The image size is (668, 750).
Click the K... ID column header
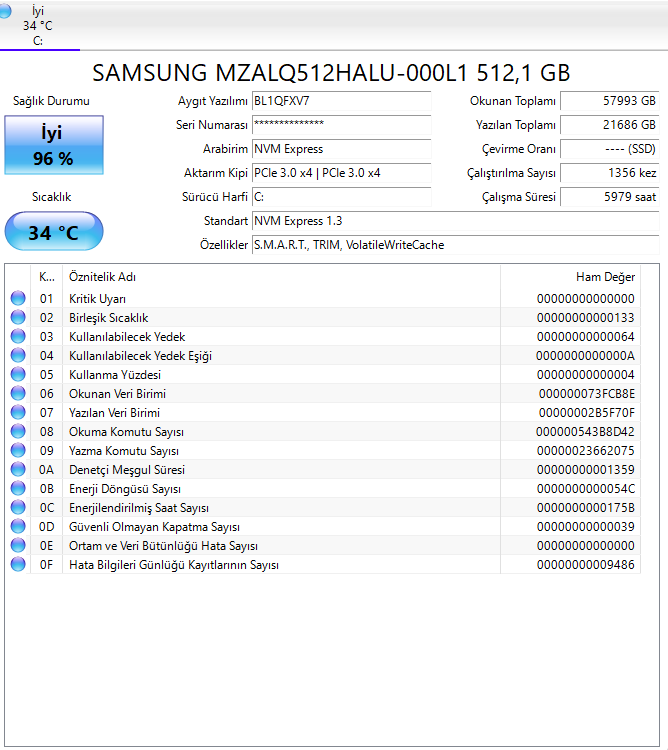[46, 276]
